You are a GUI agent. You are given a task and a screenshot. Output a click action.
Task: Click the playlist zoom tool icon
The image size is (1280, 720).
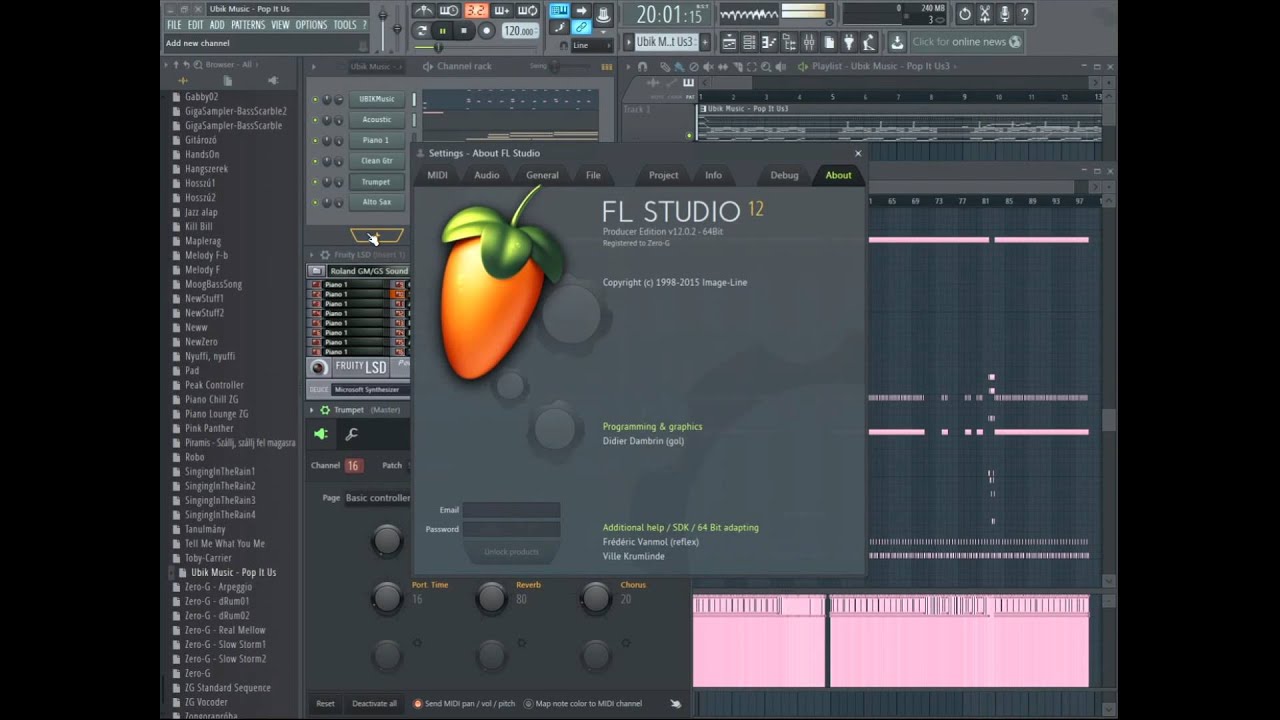click(766, 66)
